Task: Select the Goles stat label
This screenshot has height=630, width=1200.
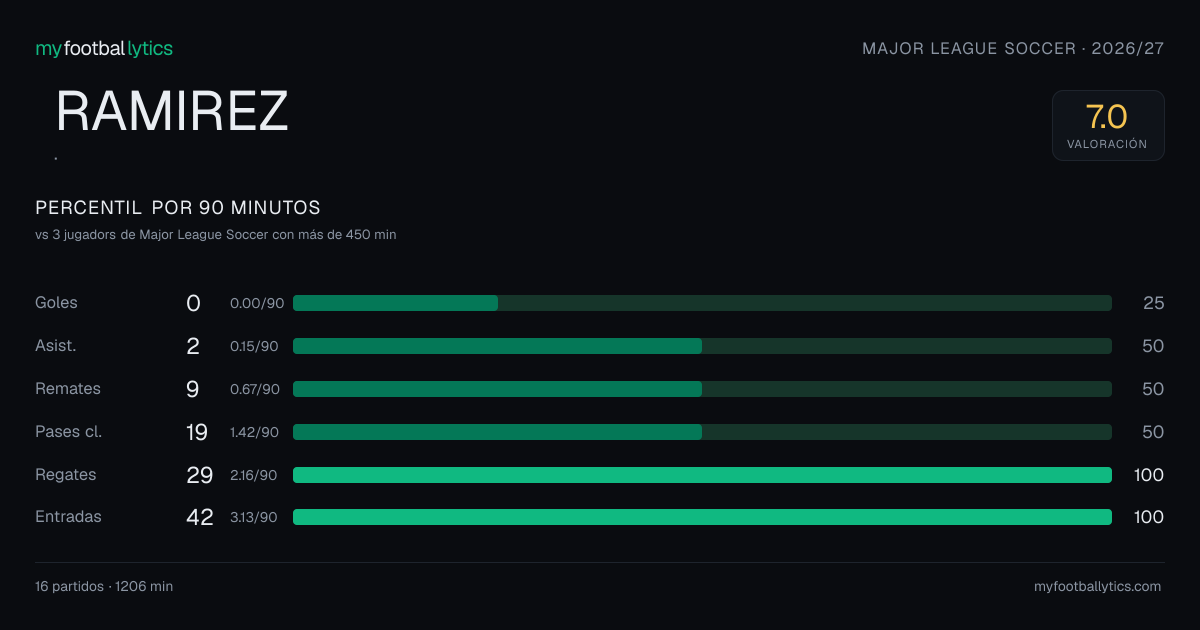Action: click(56, 303)
